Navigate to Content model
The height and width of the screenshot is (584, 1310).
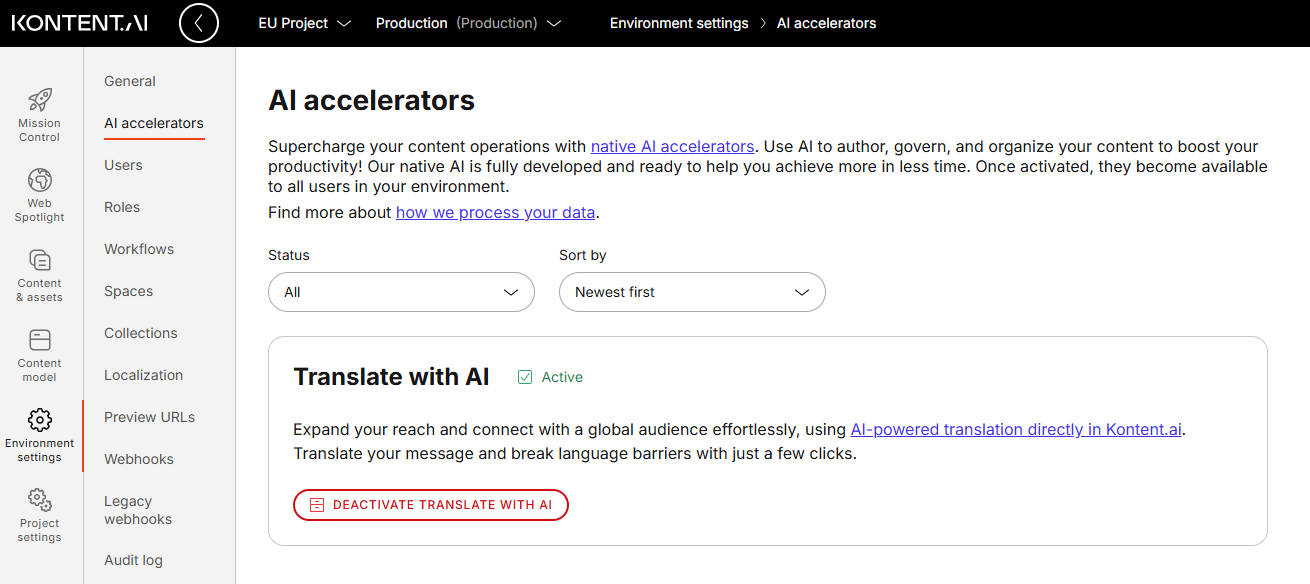pos(39,352)
